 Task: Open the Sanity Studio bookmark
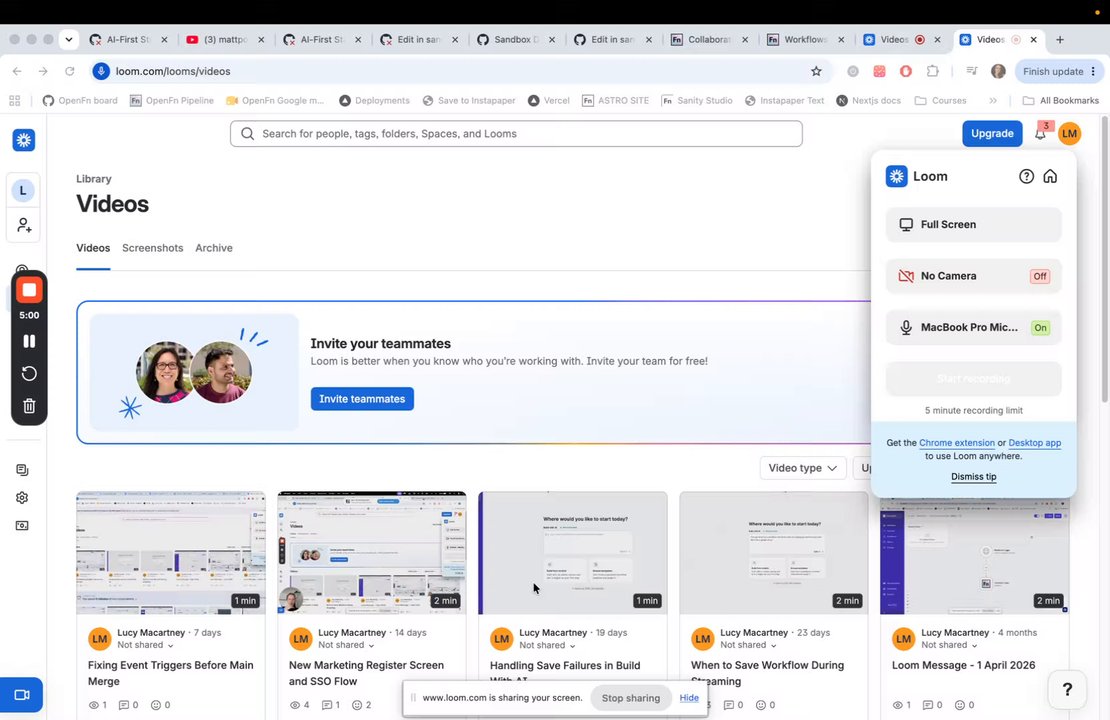pos(697,101)
